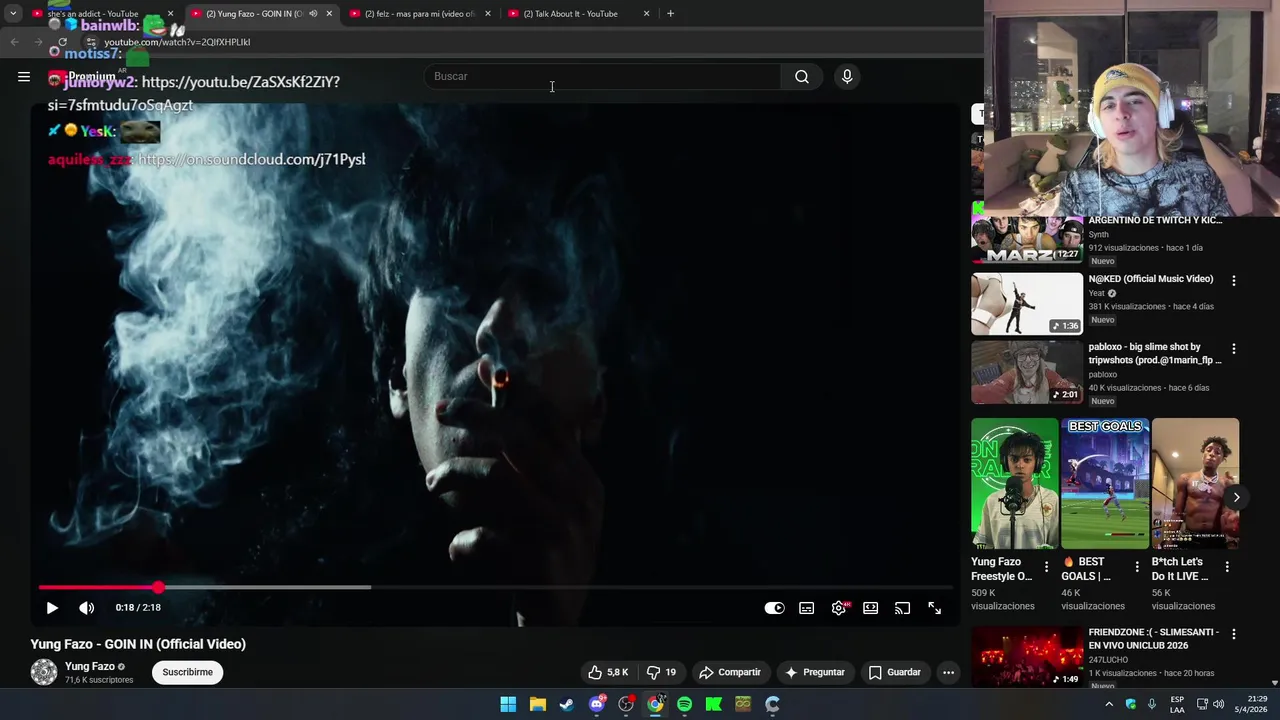Open Spotify from the taskbar
Screen dimensions: 1280x720
point(684,704)
